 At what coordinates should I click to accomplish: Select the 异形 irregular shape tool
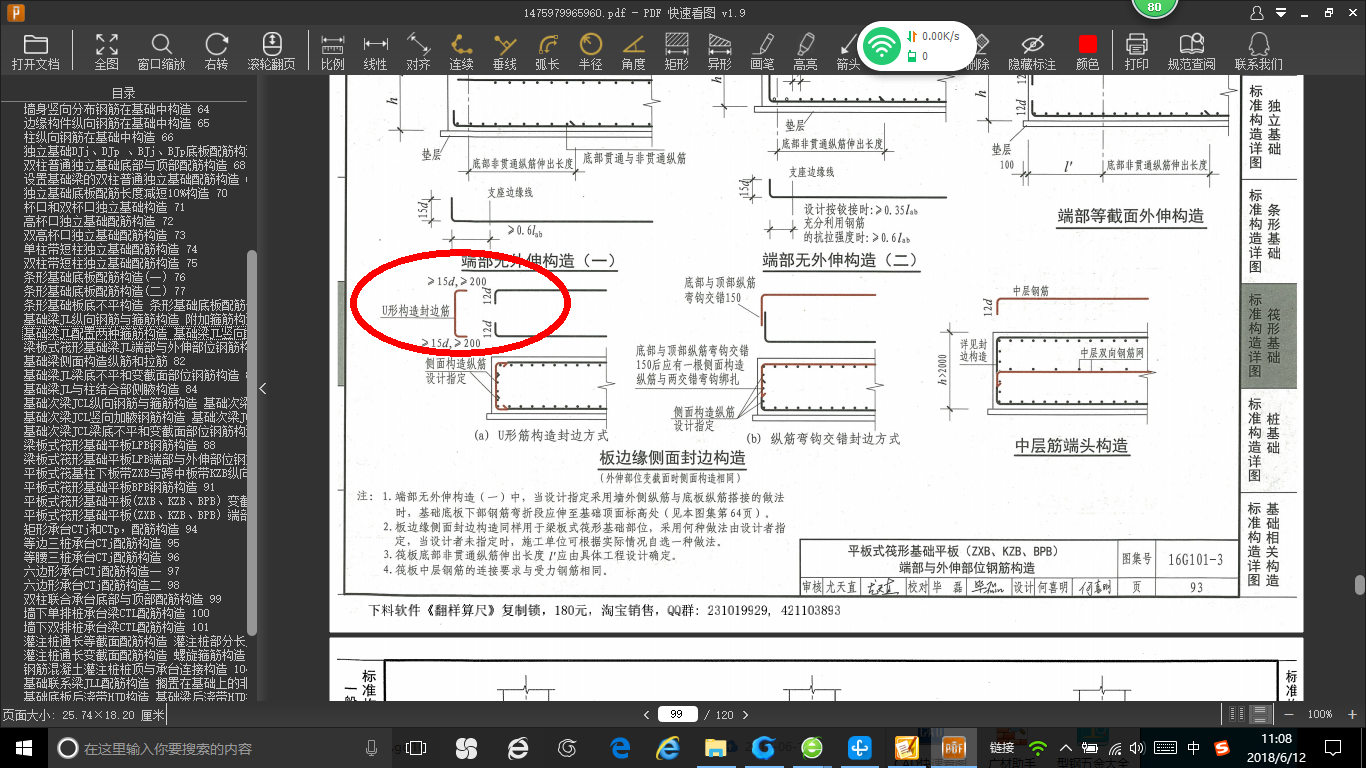click(719, 51)
